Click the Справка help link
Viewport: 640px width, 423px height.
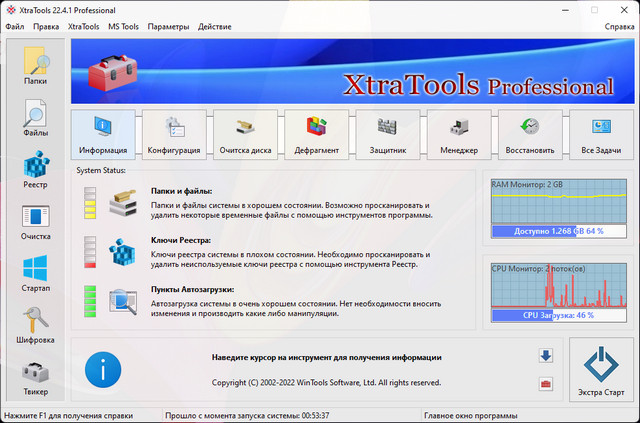[618, 26]
